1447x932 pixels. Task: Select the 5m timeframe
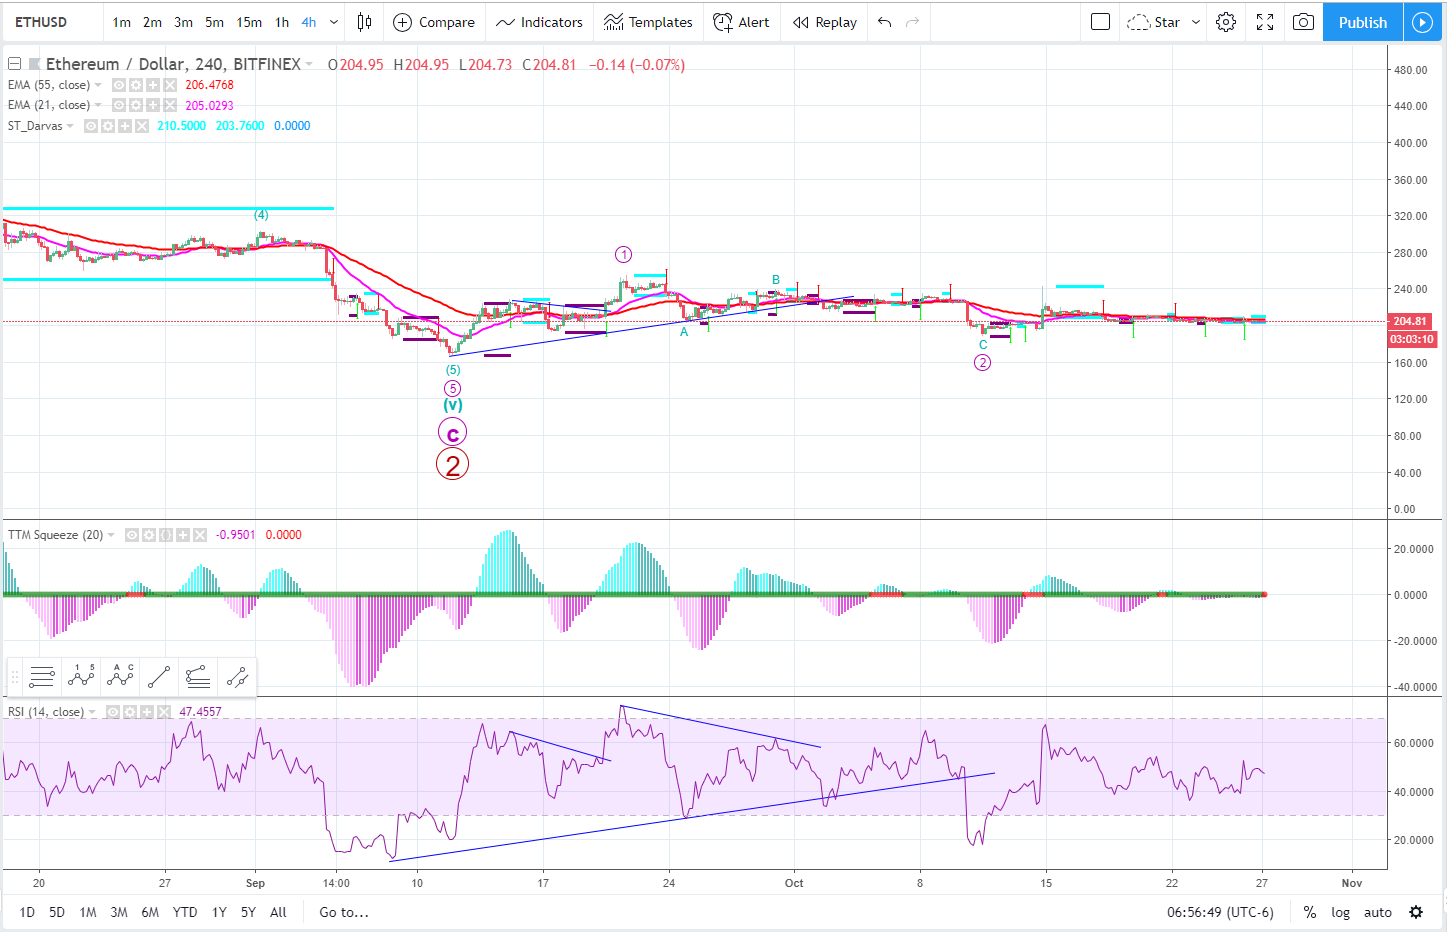[214, 22]
